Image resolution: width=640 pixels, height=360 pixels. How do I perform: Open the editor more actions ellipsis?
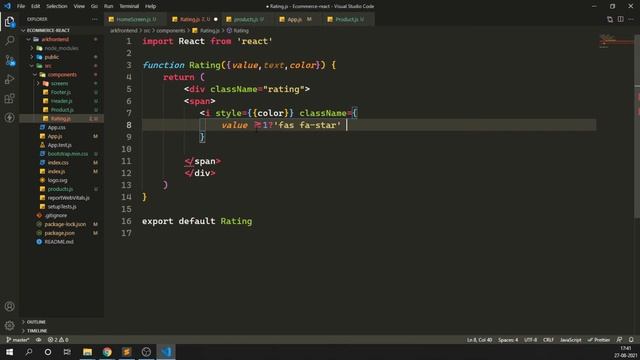click(631, 19)
